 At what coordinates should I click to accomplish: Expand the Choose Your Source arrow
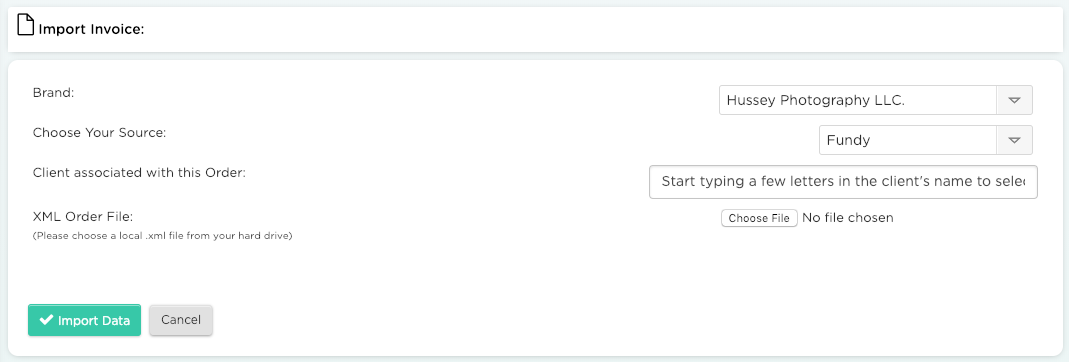point(1014,140)
